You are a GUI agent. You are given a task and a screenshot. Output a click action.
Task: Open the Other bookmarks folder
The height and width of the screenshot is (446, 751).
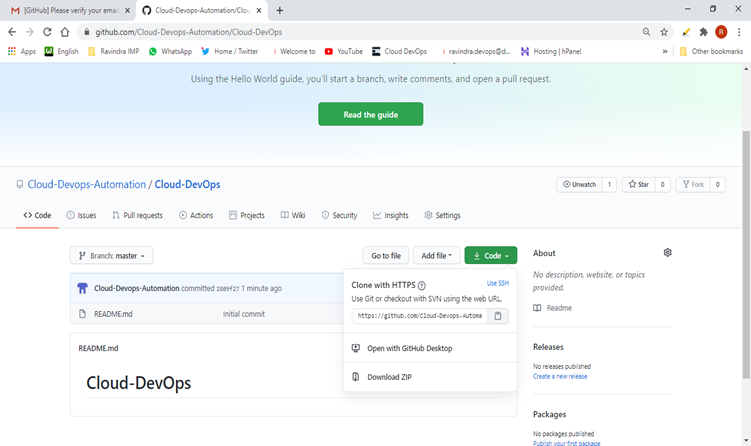click(711, 51)
